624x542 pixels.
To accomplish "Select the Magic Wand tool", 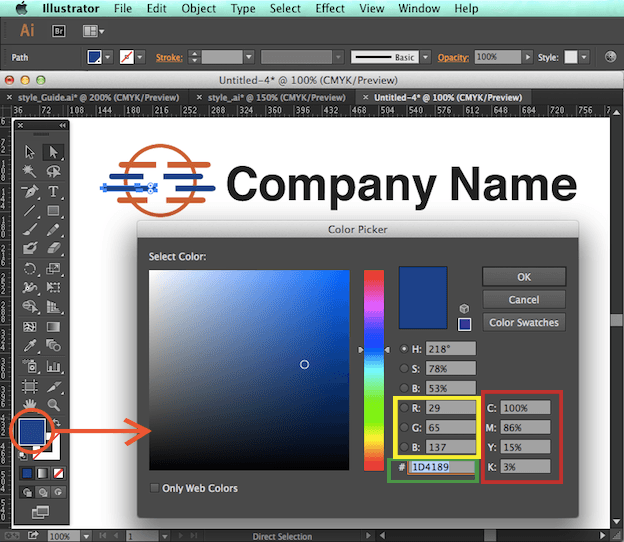I will (x=30, y=172).
